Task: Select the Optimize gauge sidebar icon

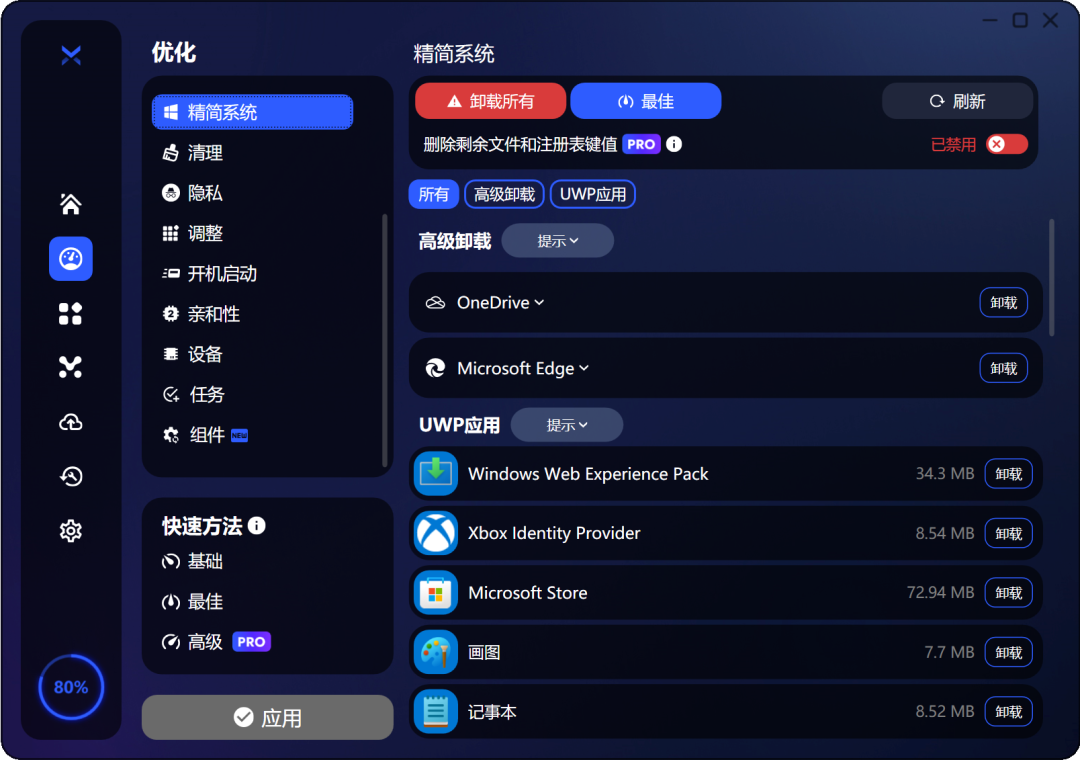Action: pos(71,258)
